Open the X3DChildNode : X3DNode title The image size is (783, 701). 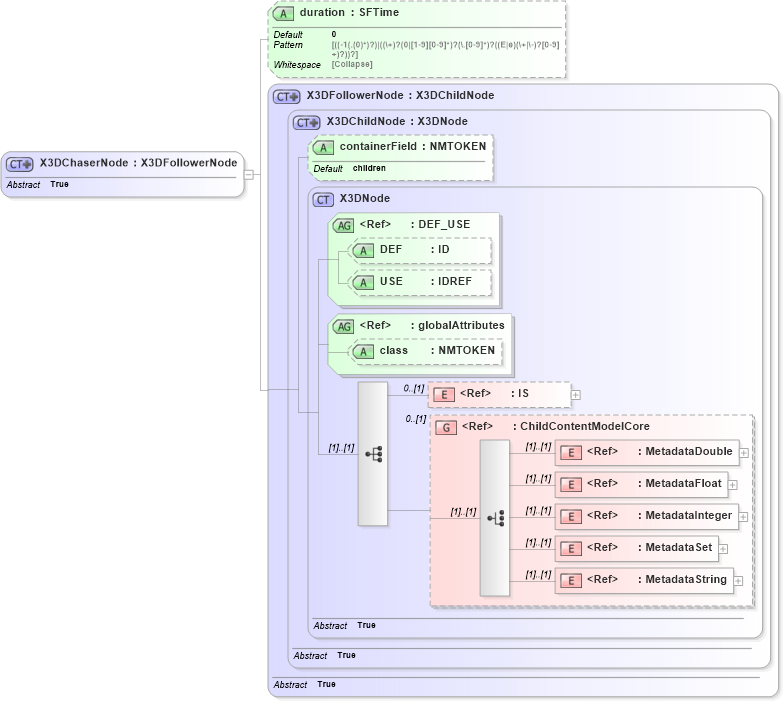[x=397, y=121]
